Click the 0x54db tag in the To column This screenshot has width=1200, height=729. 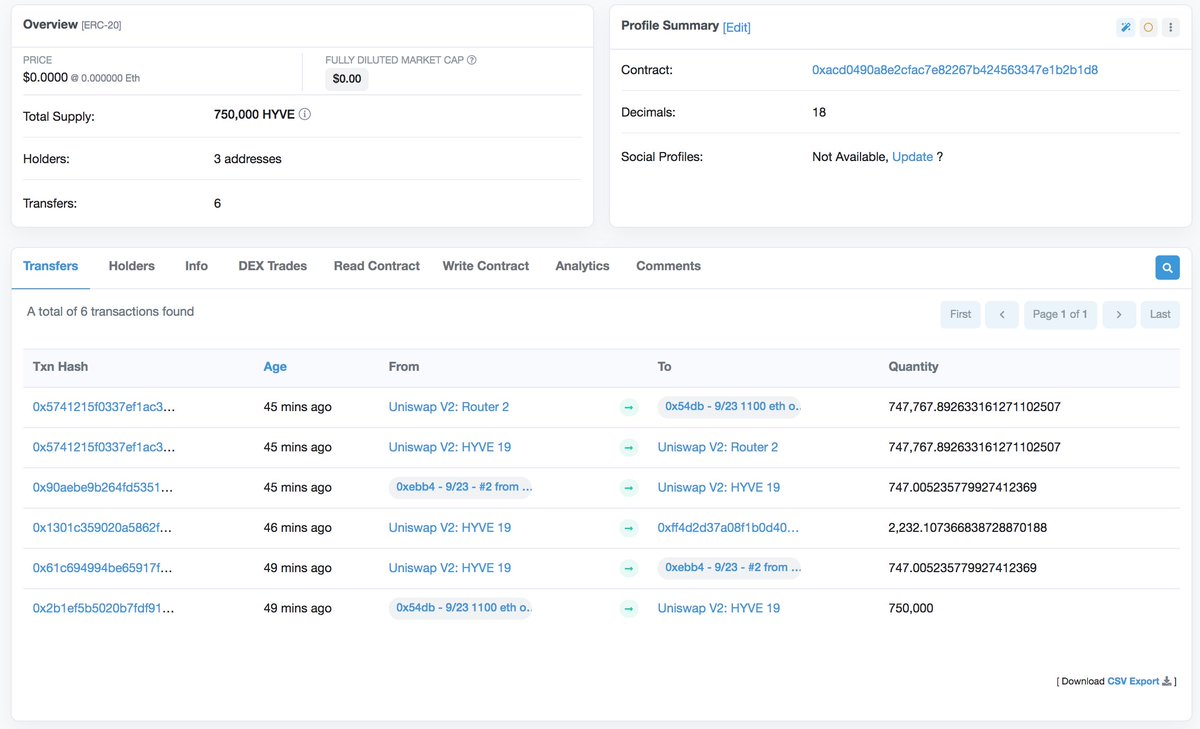[732, 407]
